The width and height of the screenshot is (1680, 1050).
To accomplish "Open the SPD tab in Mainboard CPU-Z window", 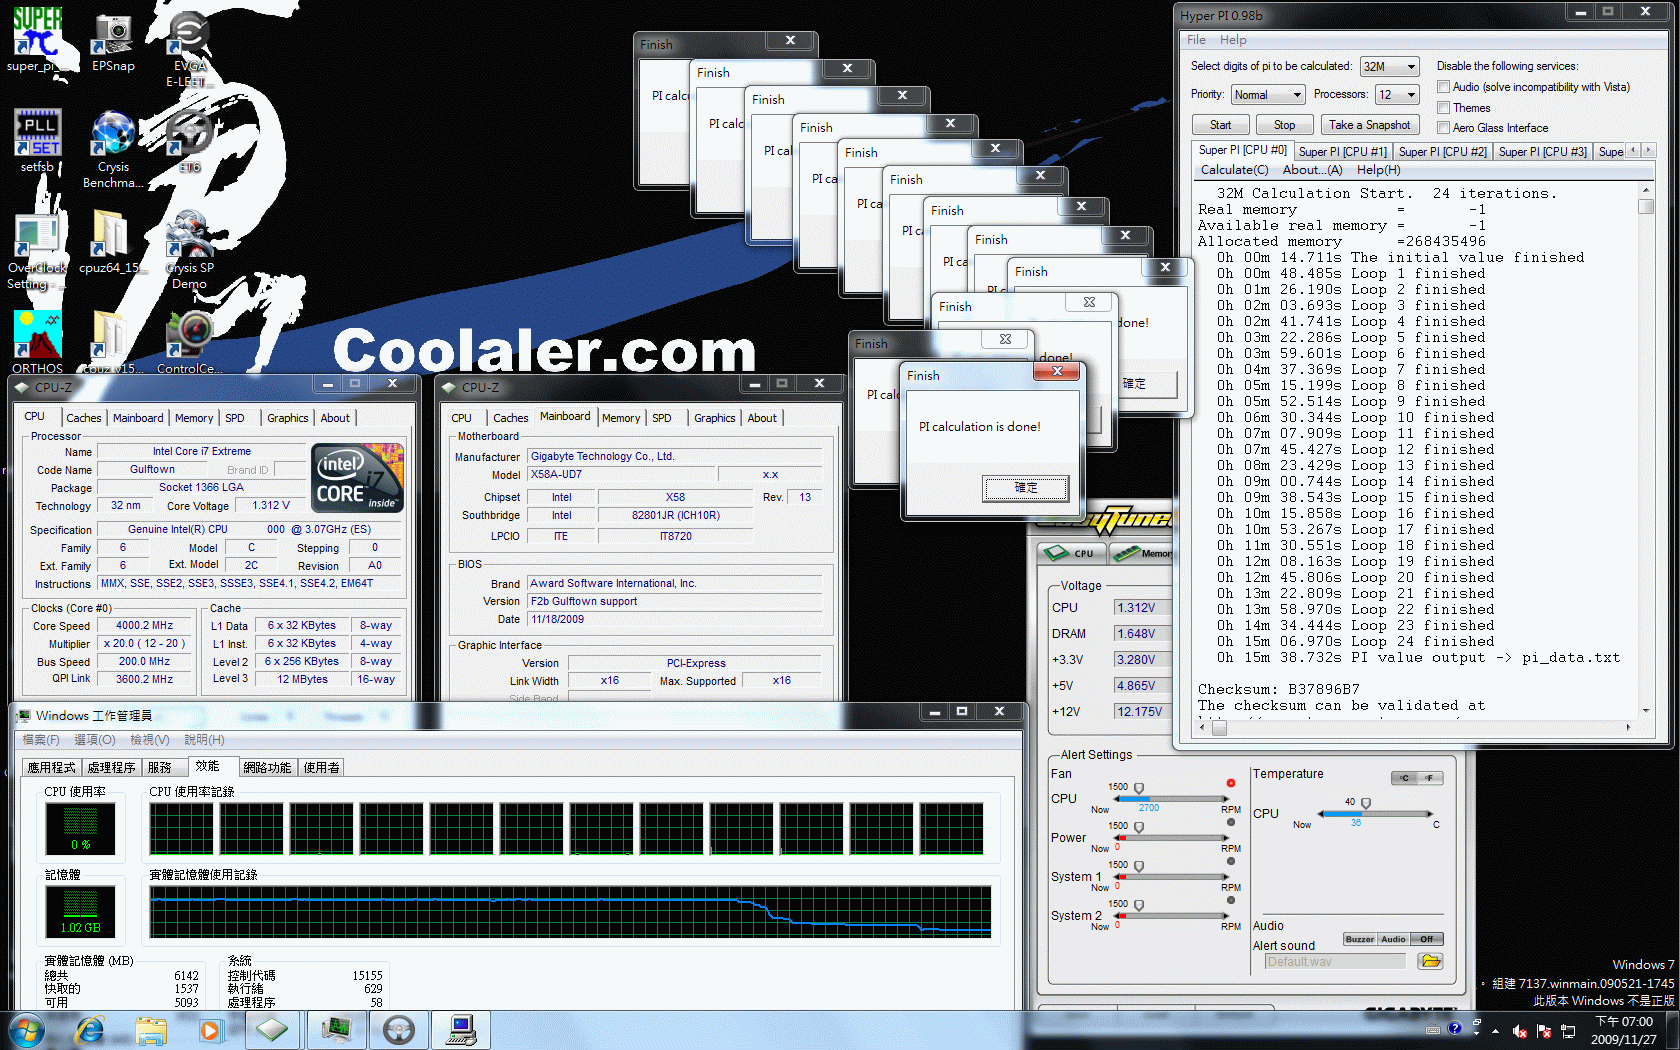I will point(662,418).
